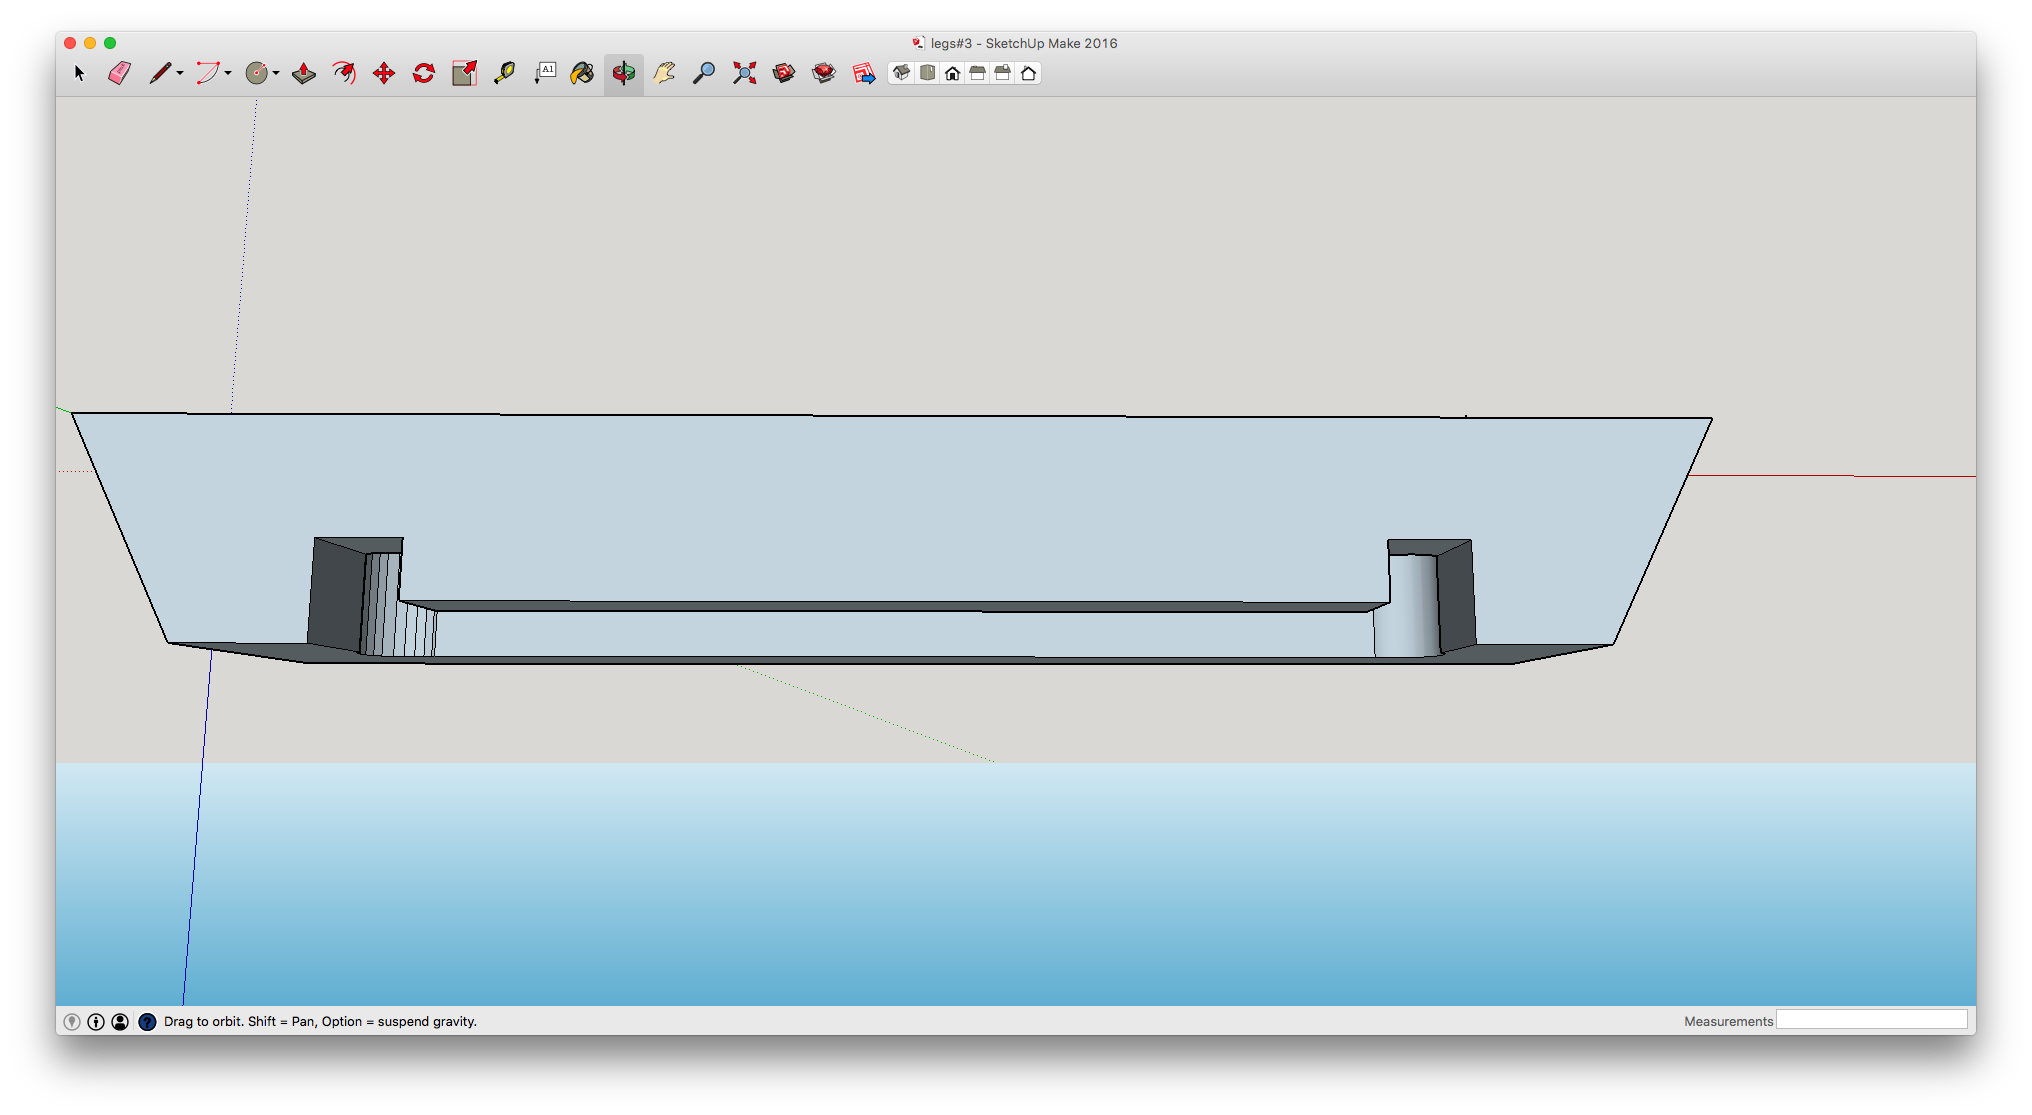Switch to the Front view house icon
Screen dimensions: 2032x1115
click(953, 73)
